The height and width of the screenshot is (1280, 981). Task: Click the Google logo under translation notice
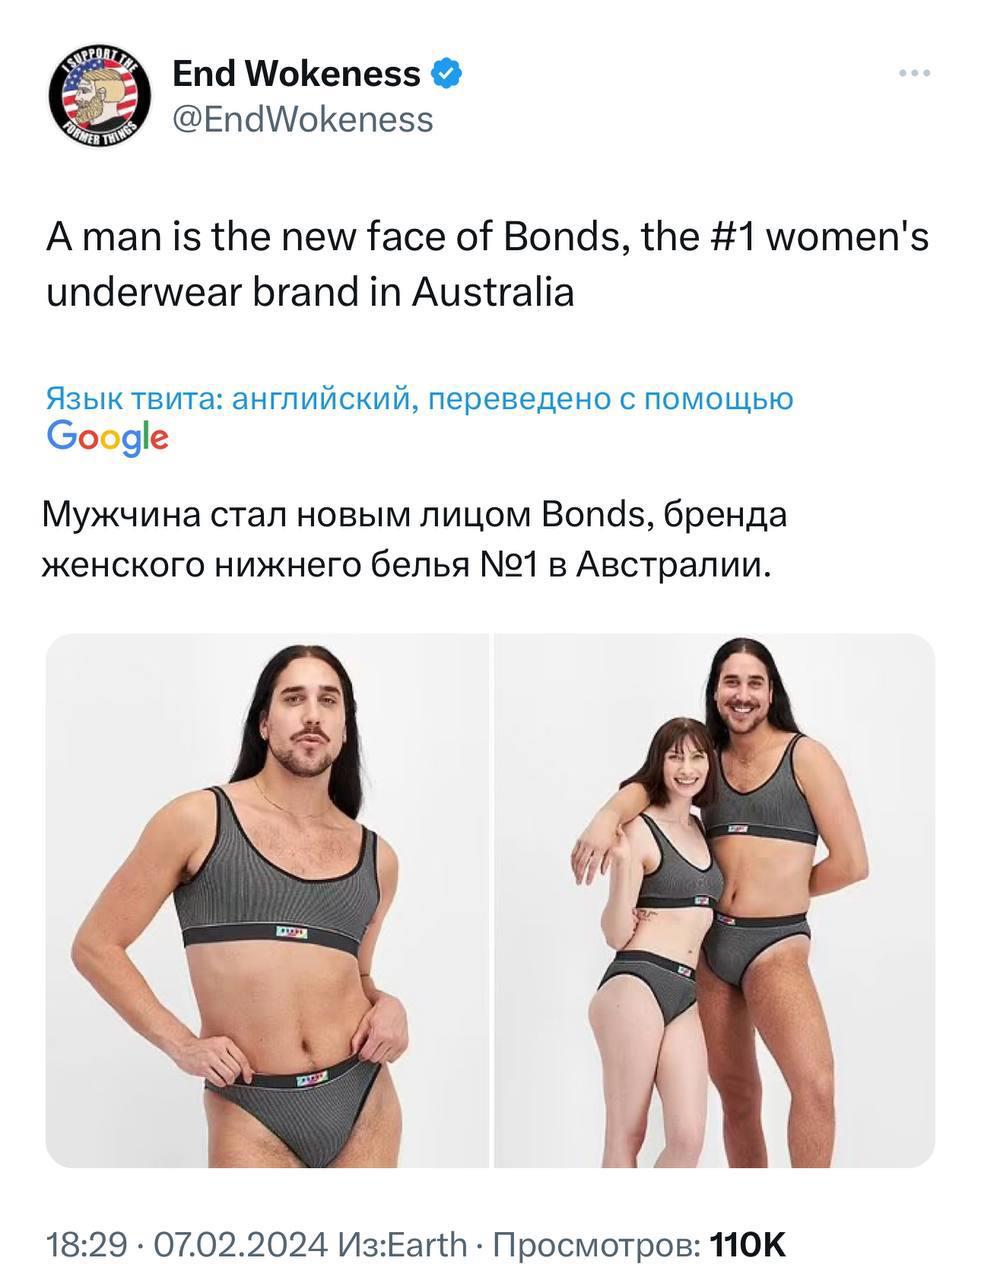(x=108, y=438)
